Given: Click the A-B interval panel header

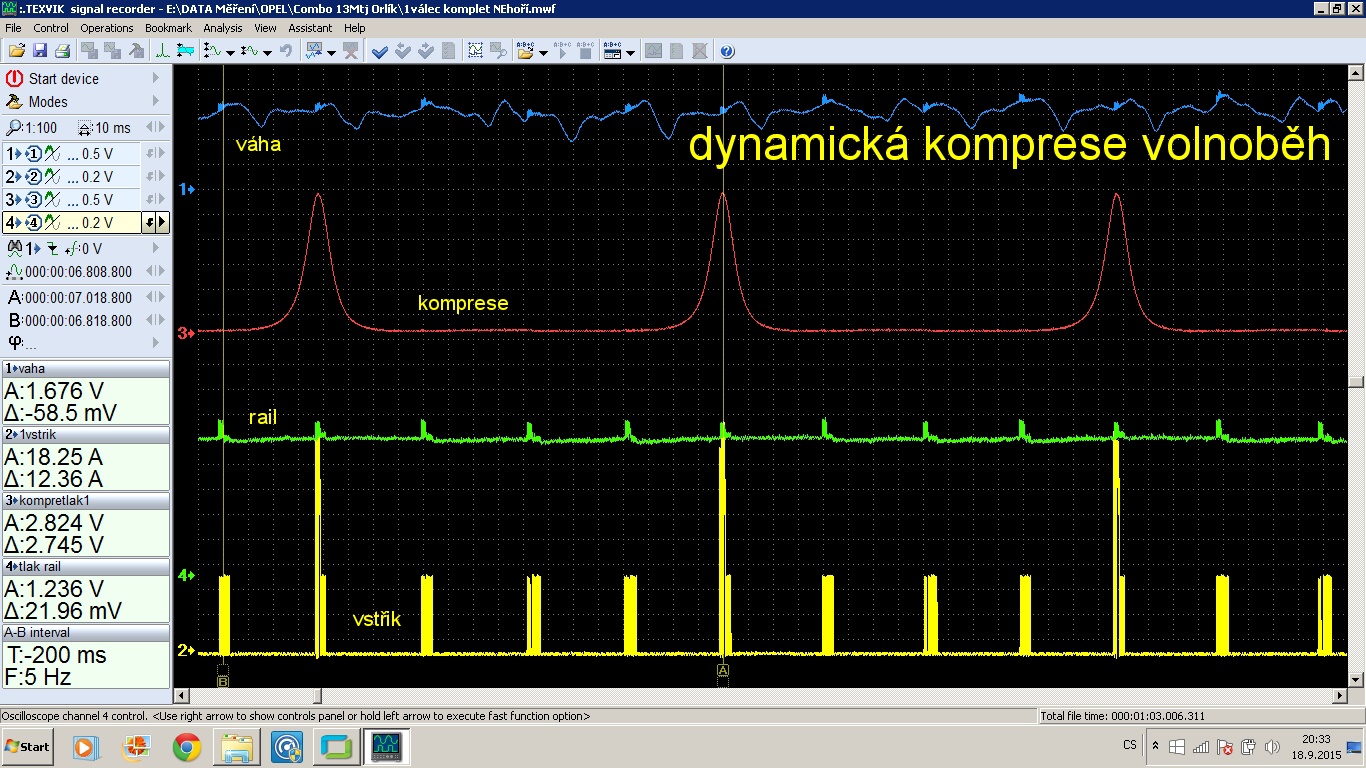Looking at the screenshot, I should point(86,632).
